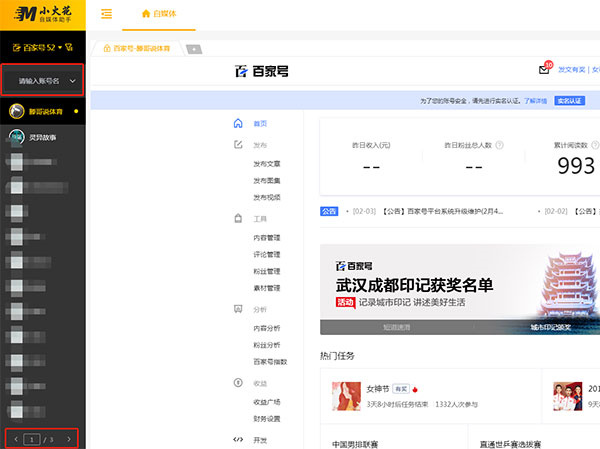Click the 发布 pencil icon
Screen dimensions: 600x449
click(238, 144)
